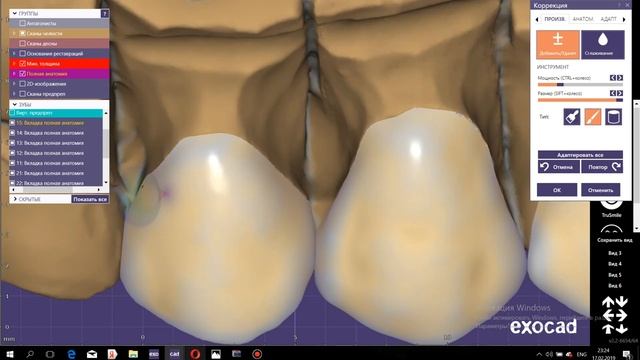Open File Explorer from taskbar
Screen dimensions: 640x360
[x=133, y=354]
